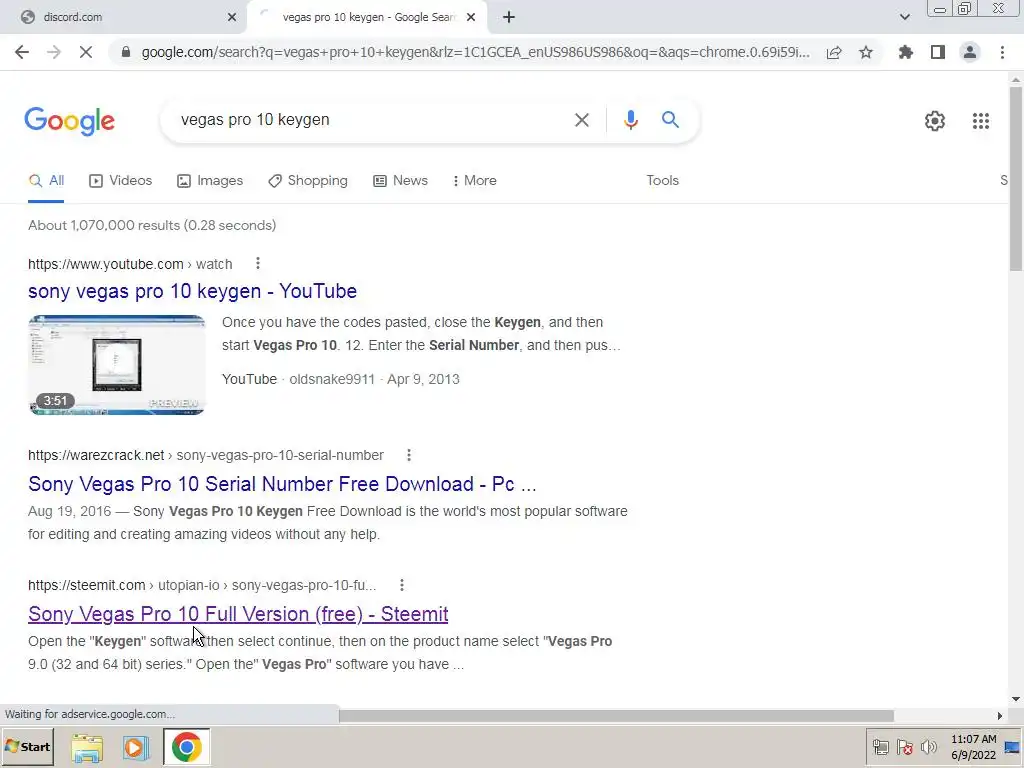Open Sony Vegas Pro 10 Serial Number link
This screenshot has height=768, width=1024.
(x=282, y=484)
